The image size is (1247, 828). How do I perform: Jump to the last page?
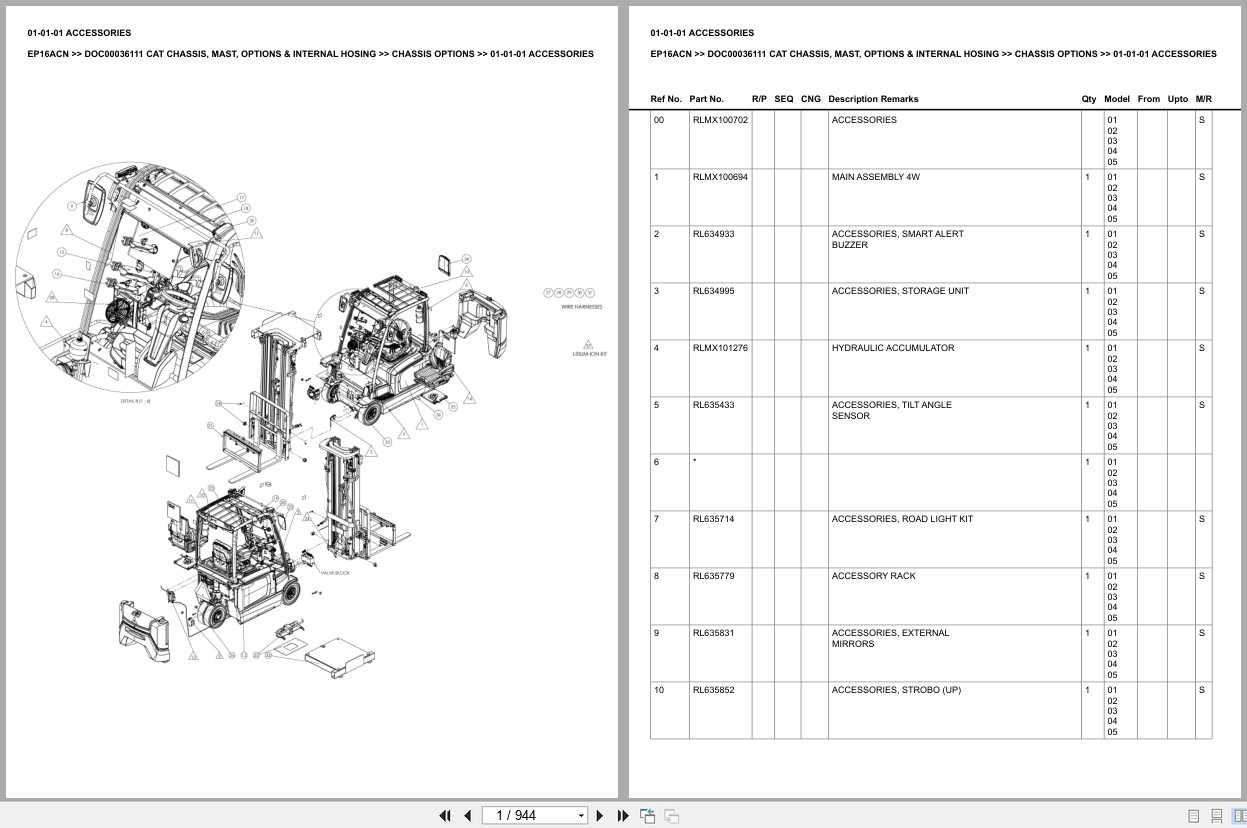(x=621, y=816)
